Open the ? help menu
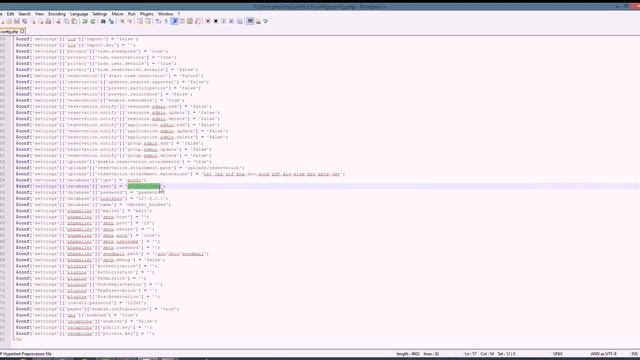640x360 pixels. [178, 14]
